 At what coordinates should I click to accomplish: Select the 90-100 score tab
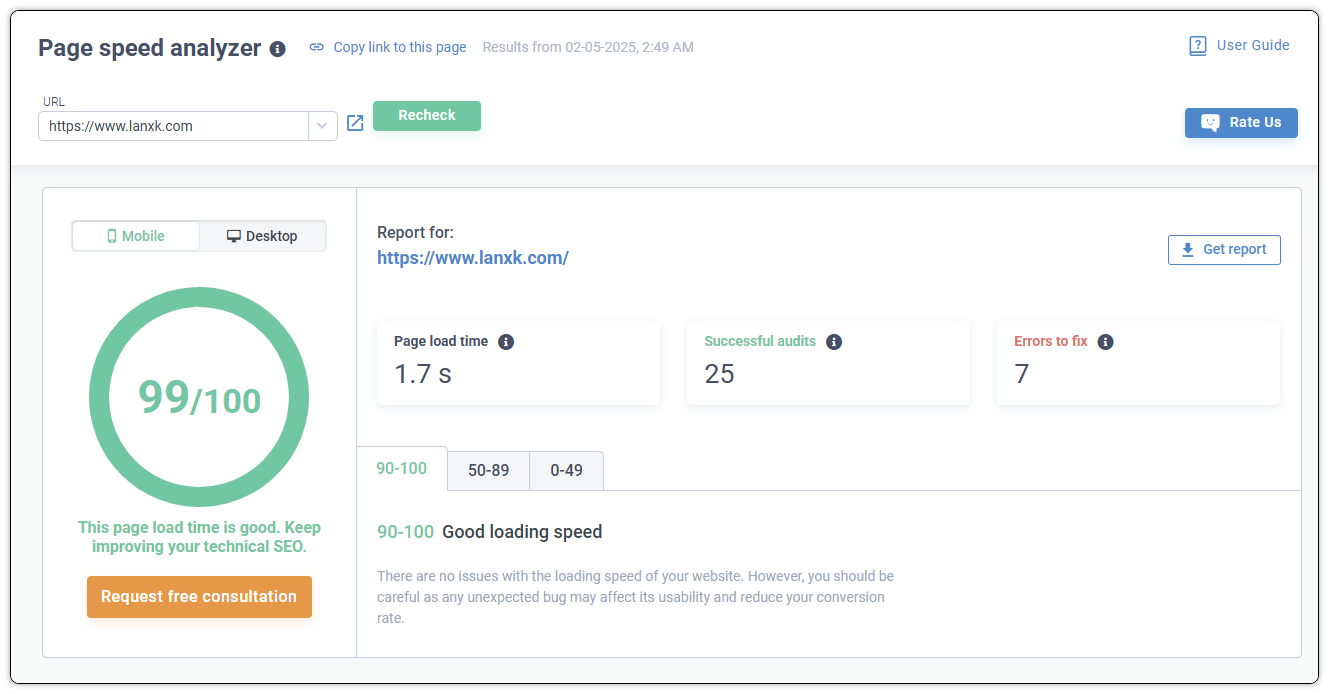pyautogui.click(x=402, y=469)
